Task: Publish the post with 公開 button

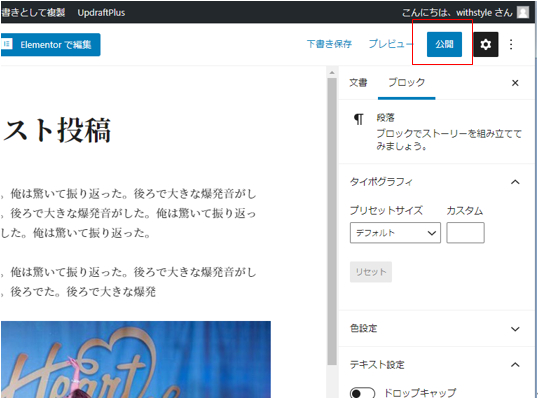Action: [x=444, y=44]
